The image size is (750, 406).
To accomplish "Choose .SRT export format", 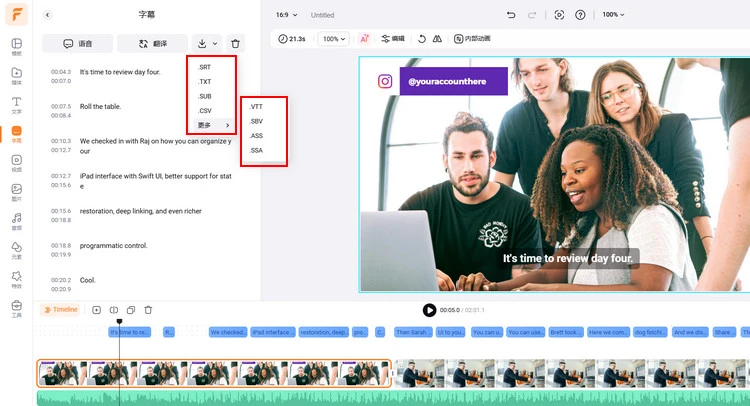I will (205, 67).
